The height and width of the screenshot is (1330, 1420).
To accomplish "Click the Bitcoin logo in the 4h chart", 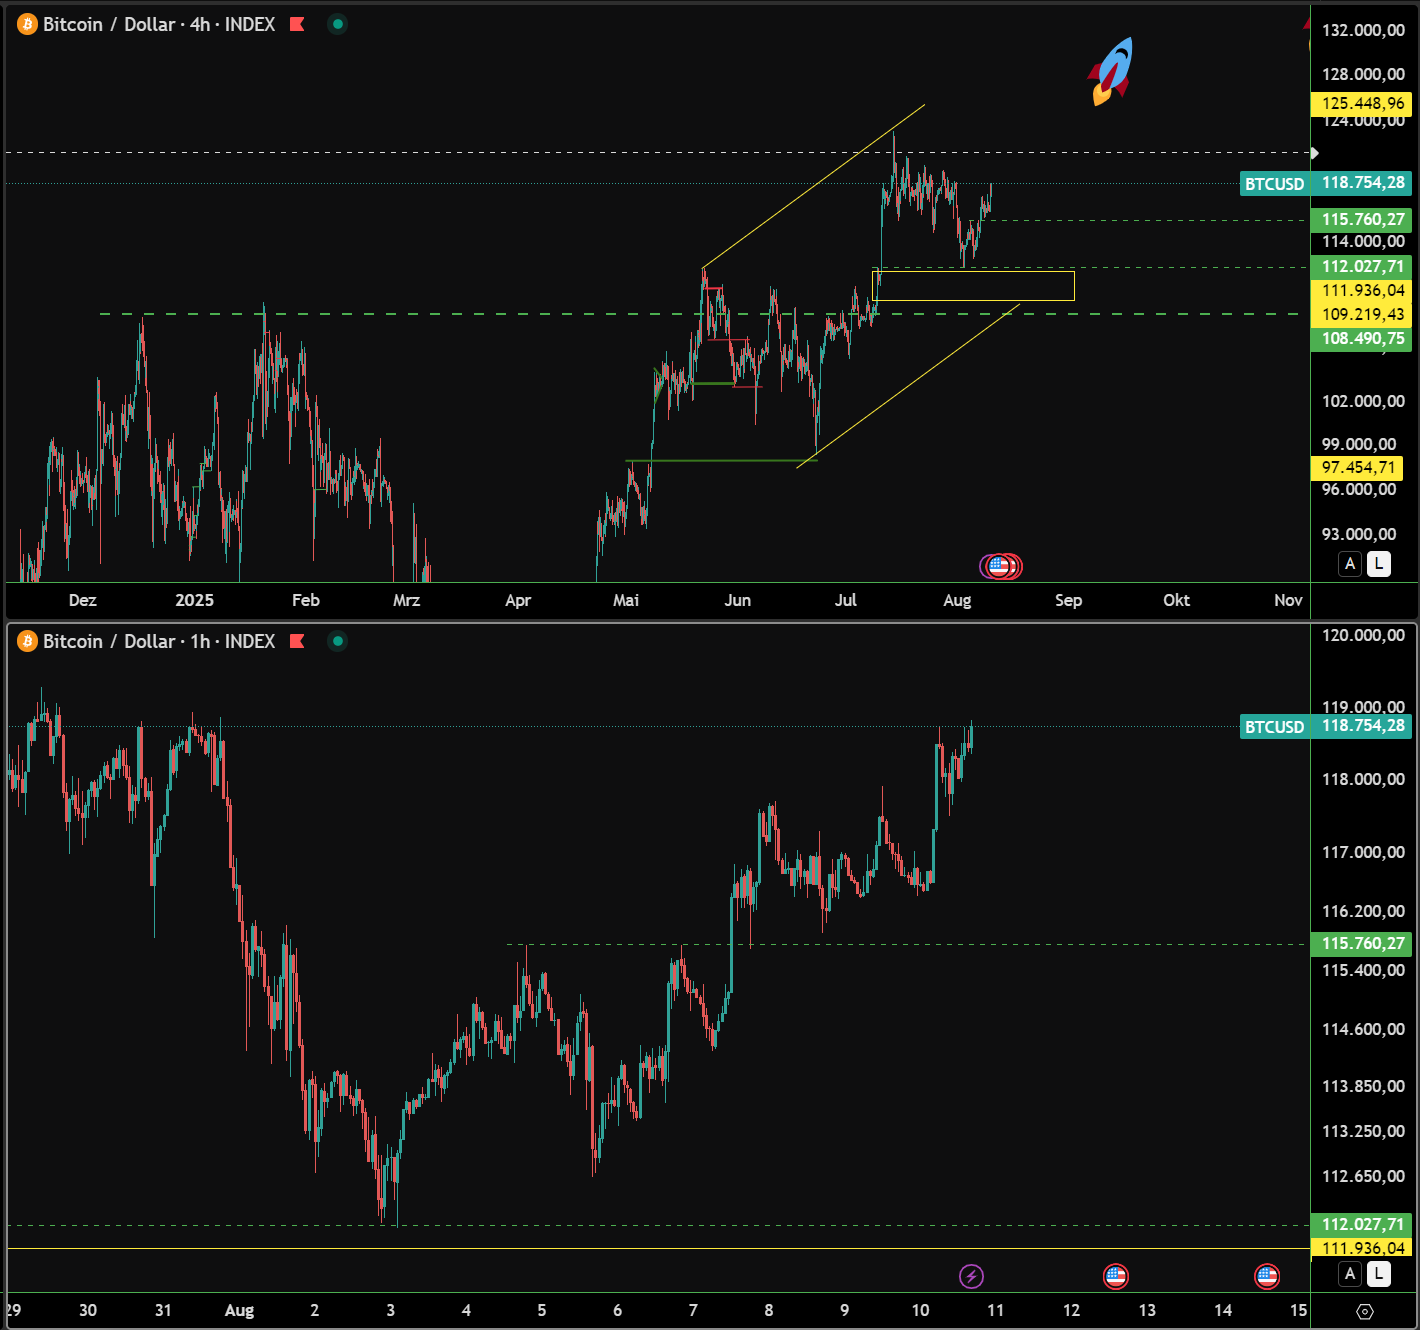I will click(x=27, y=25).
